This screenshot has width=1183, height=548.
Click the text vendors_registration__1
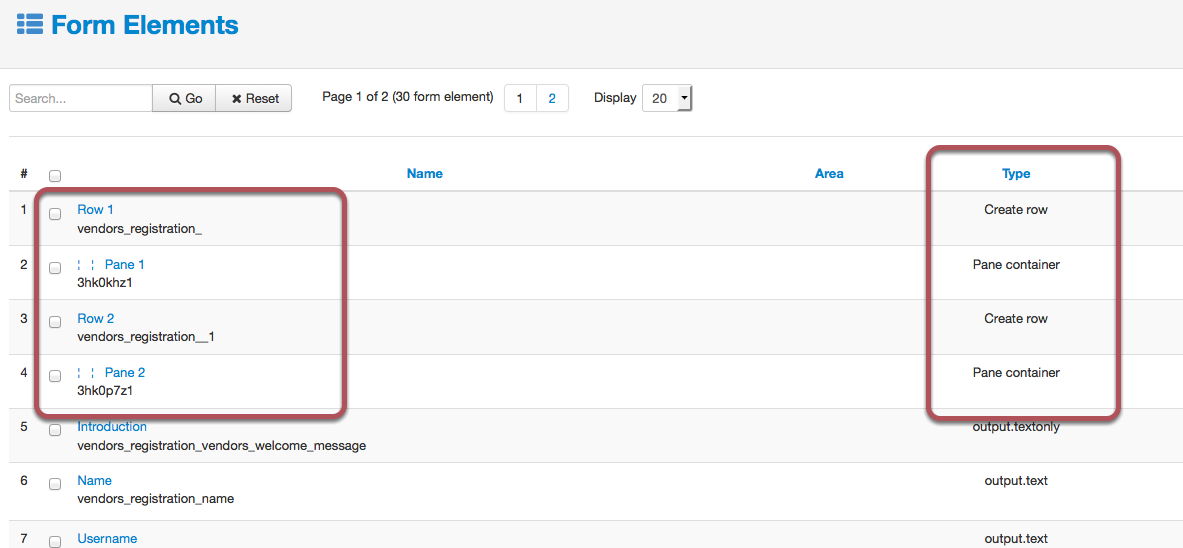tap(146, 337)
